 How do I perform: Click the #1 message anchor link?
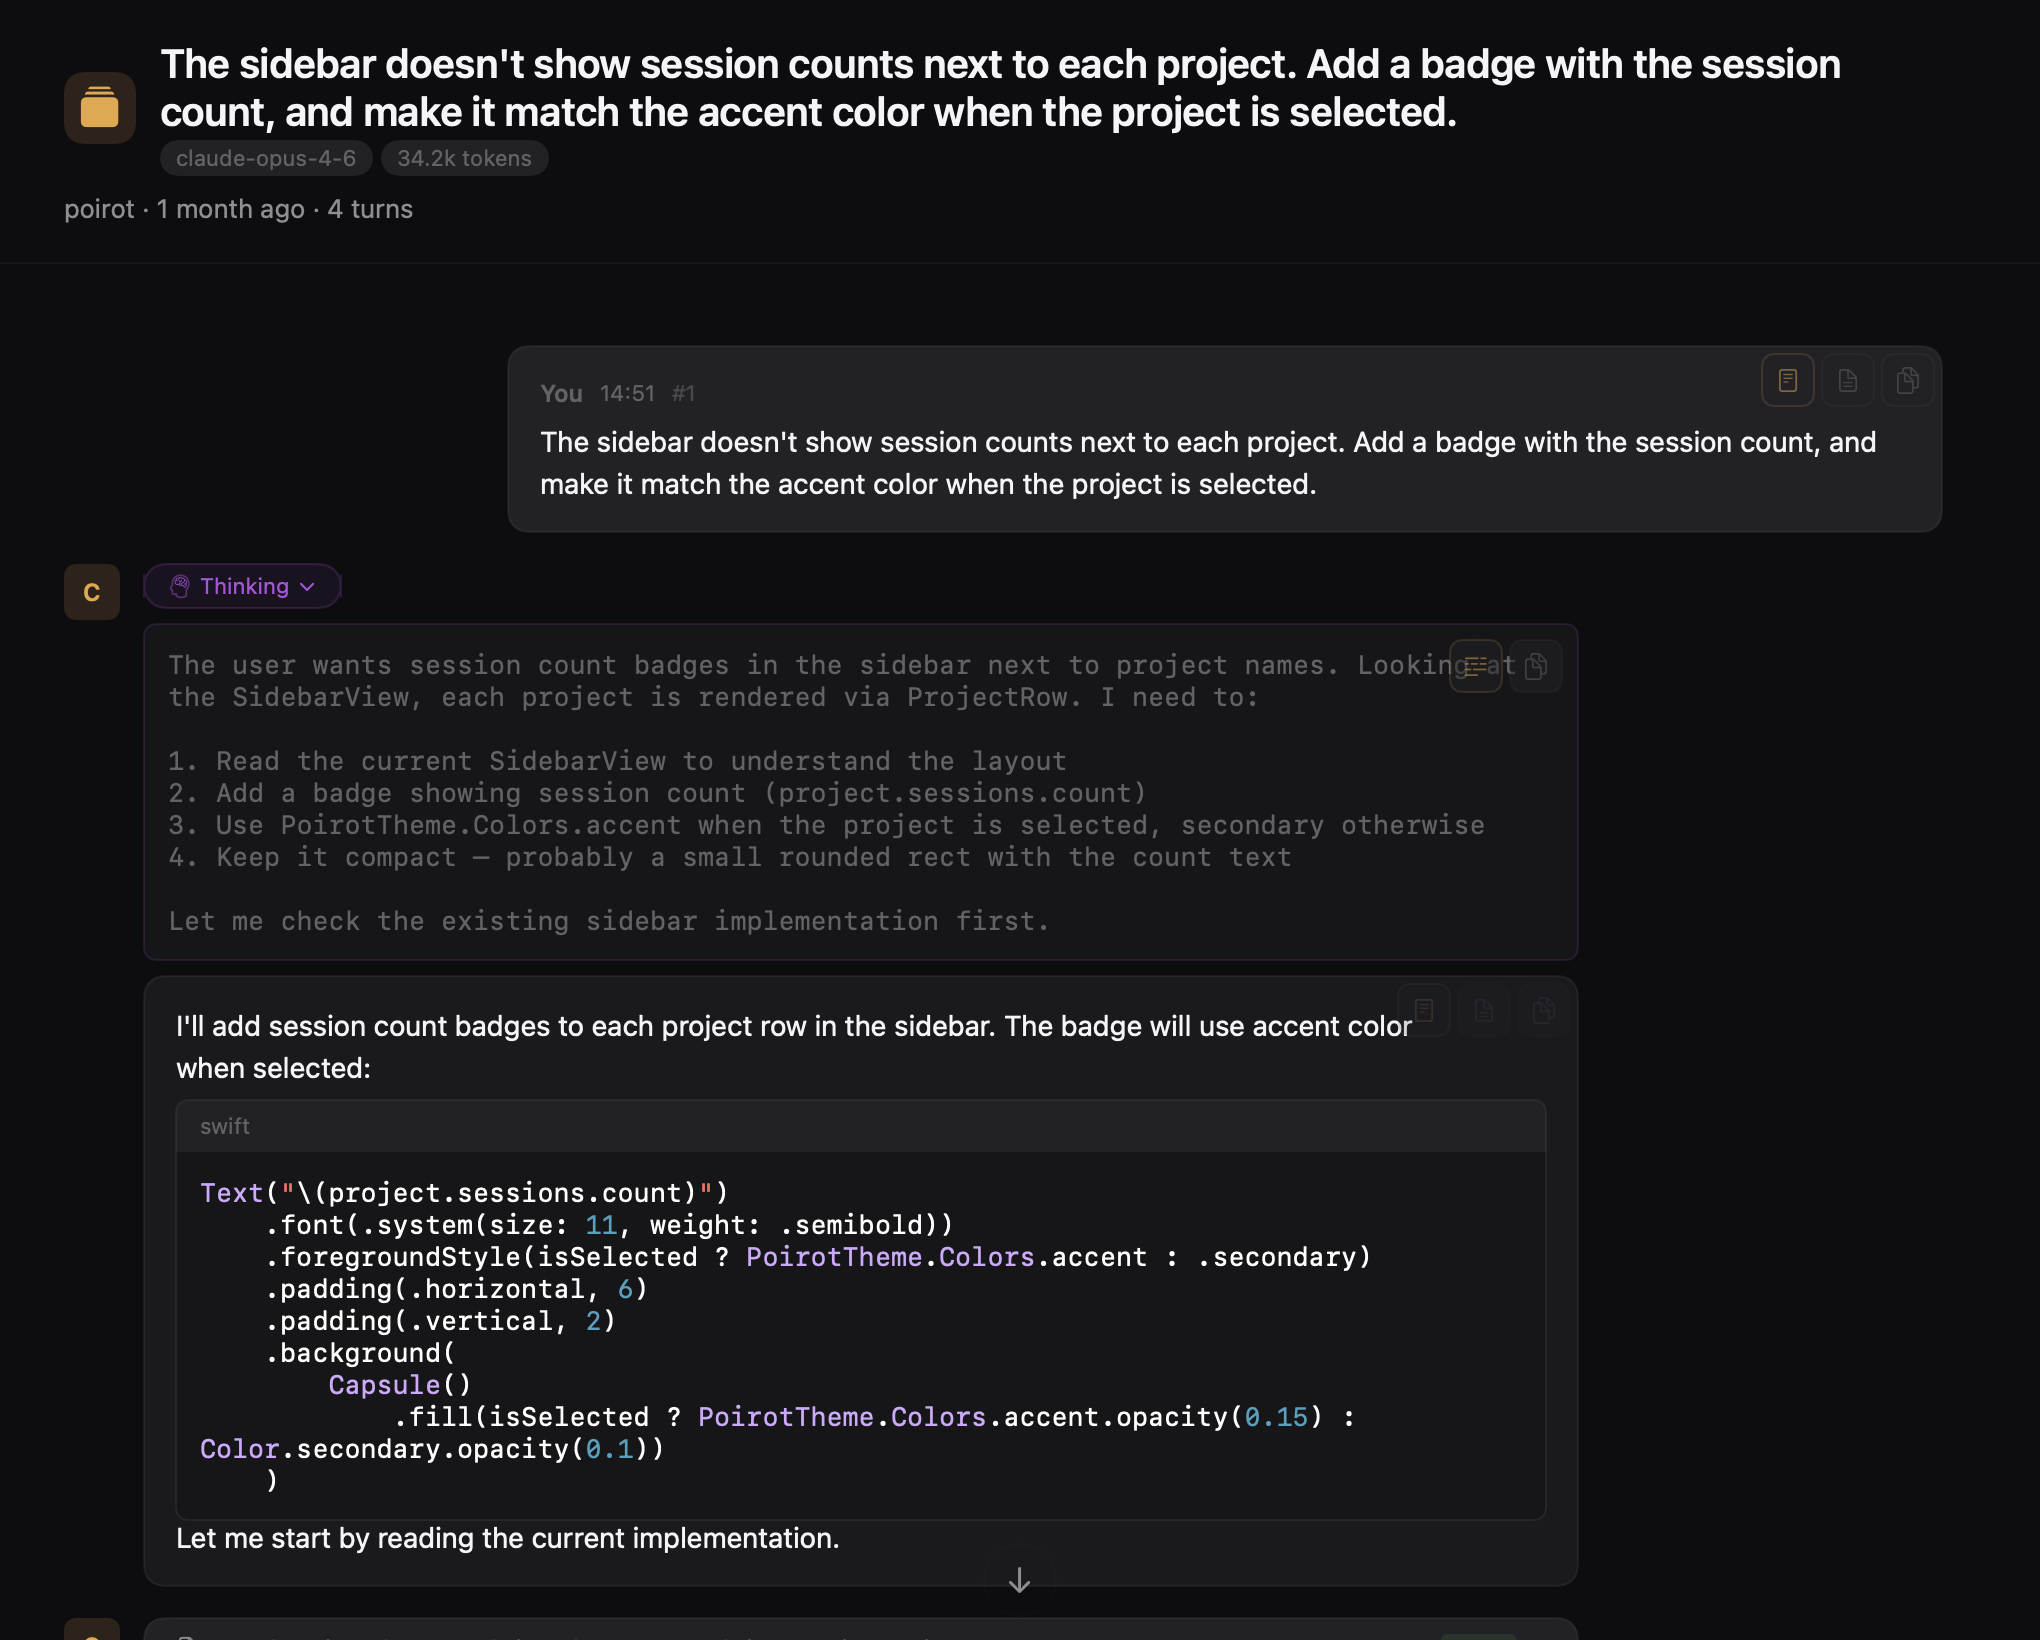click(684, 393)
